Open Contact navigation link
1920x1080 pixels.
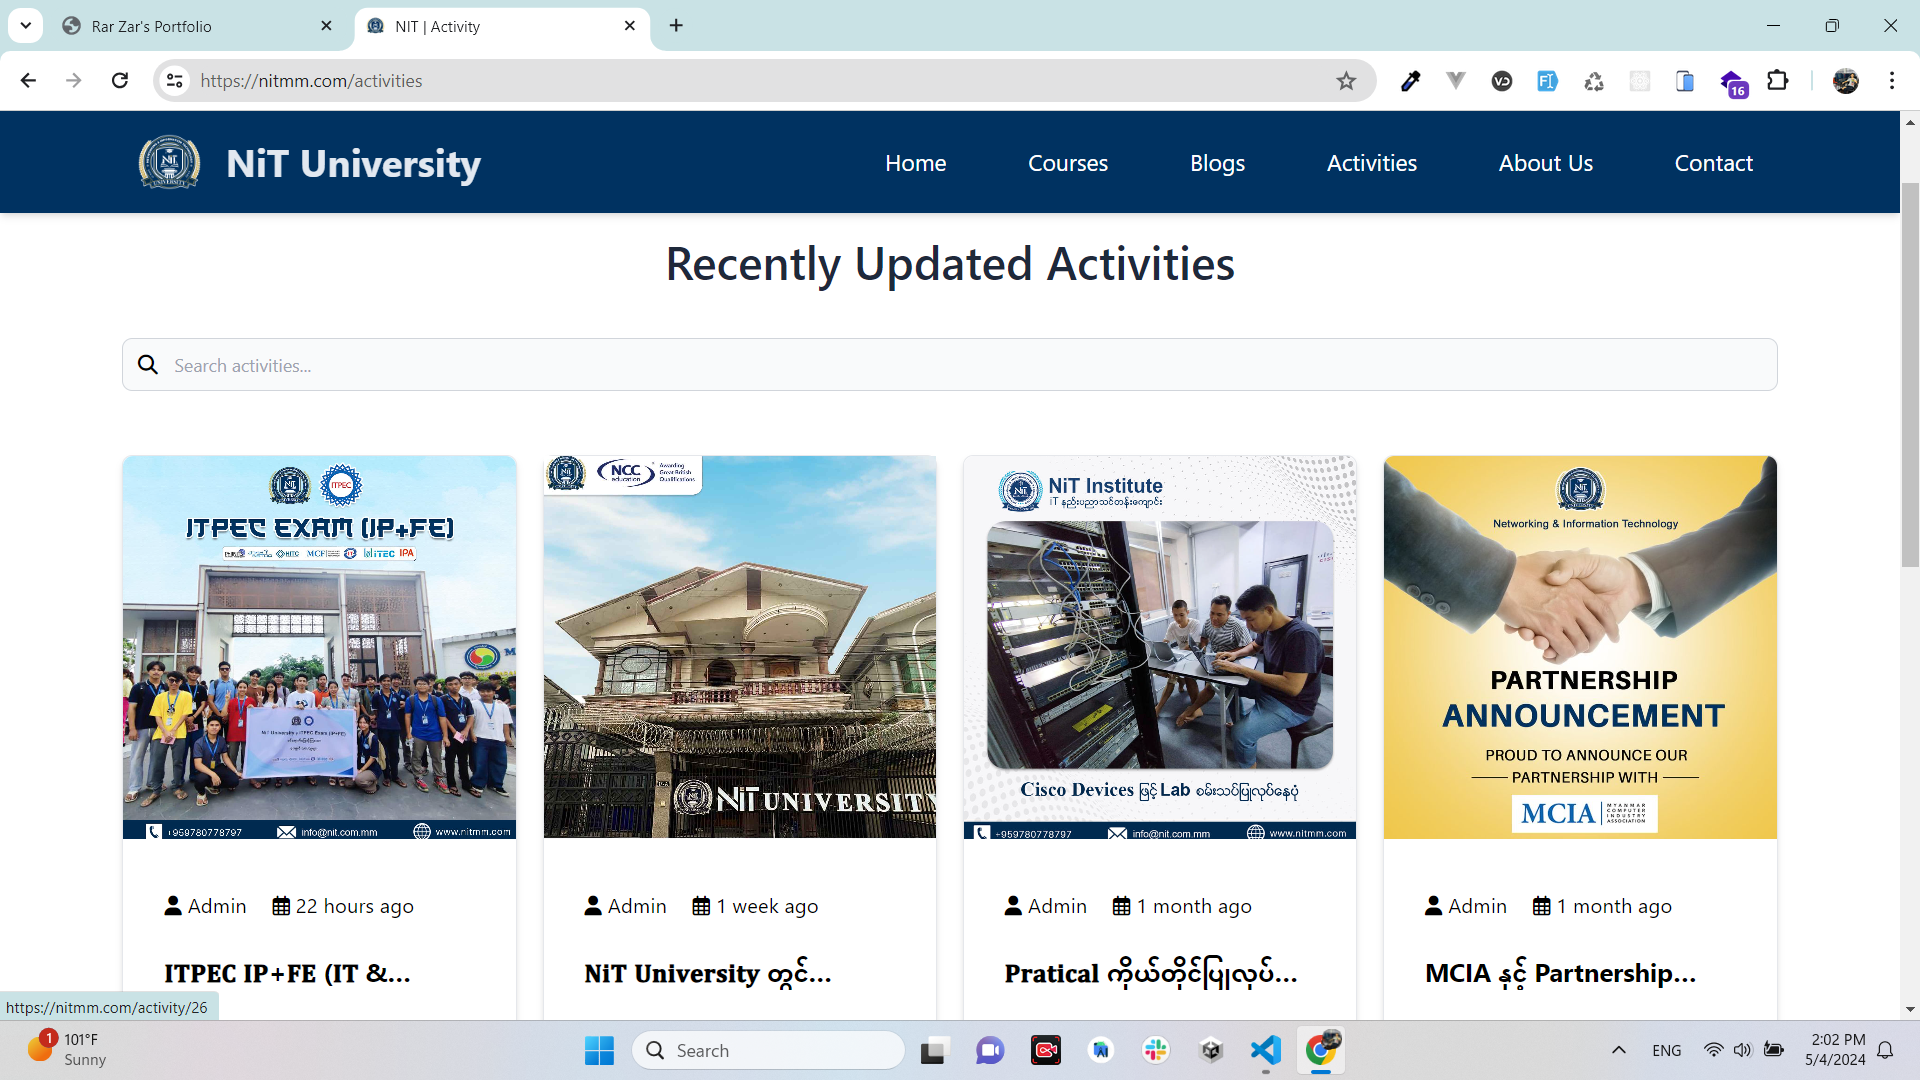[x=1713, y=163]
